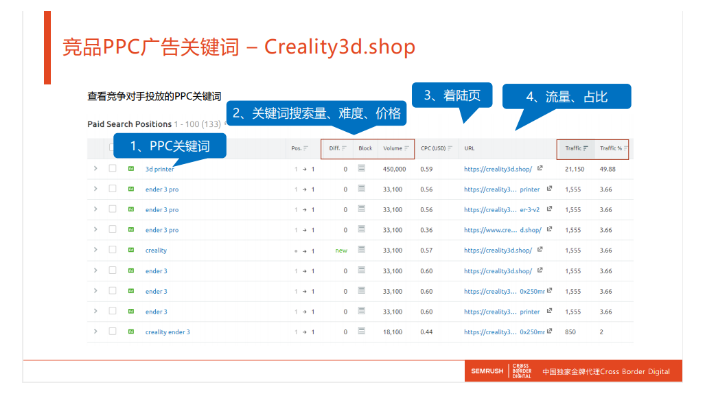The image size is (703, 403).
Task: Click SERP block icon in creality keyword row
Action: [x=361, y=250]
